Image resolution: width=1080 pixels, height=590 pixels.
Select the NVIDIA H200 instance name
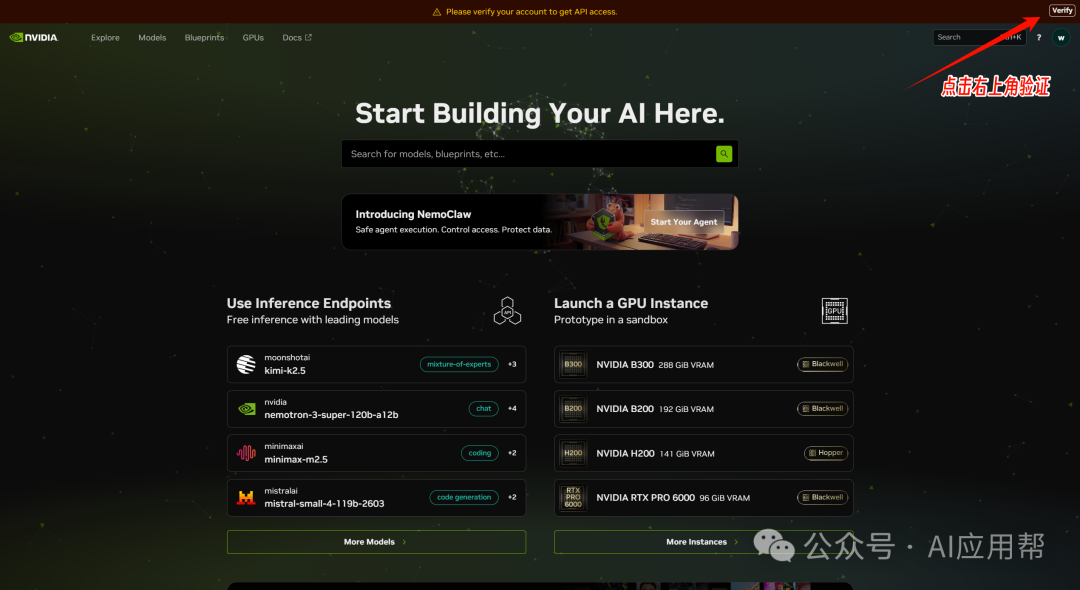625,453
